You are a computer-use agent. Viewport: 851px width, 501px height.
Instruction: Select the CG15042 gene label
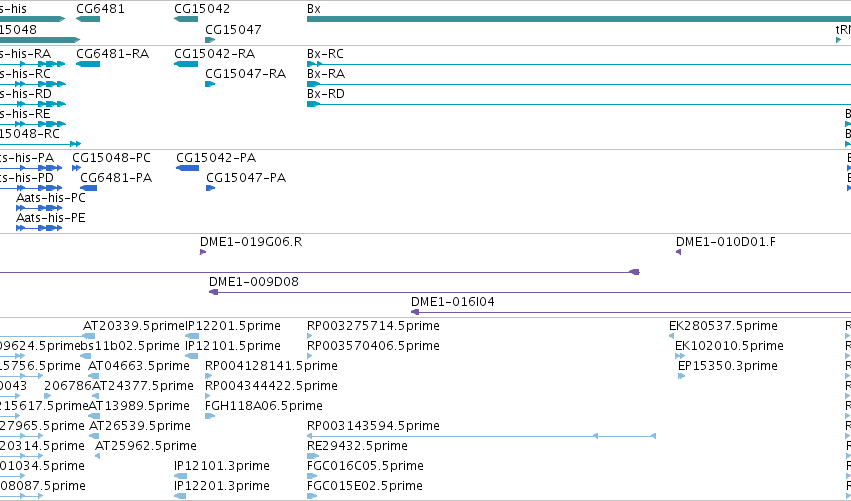[x=202, y=9]
